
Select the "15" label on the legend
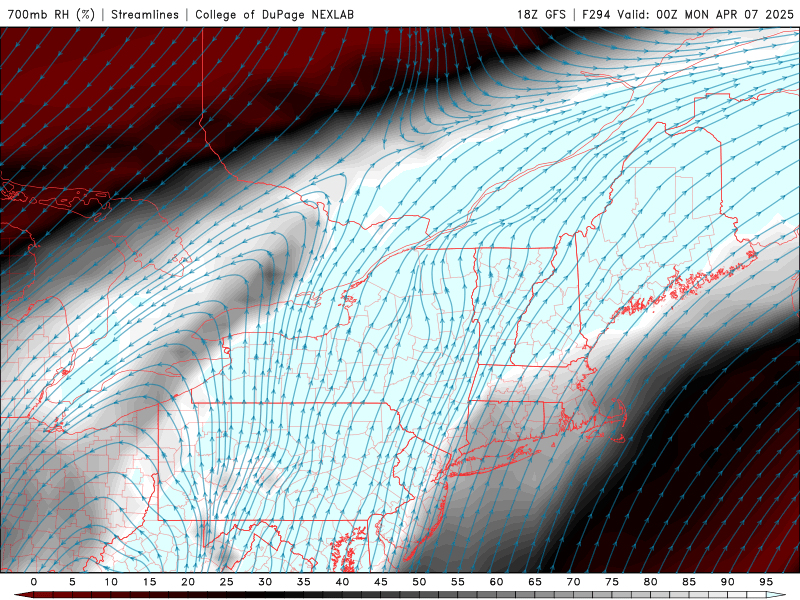point(149,582)
